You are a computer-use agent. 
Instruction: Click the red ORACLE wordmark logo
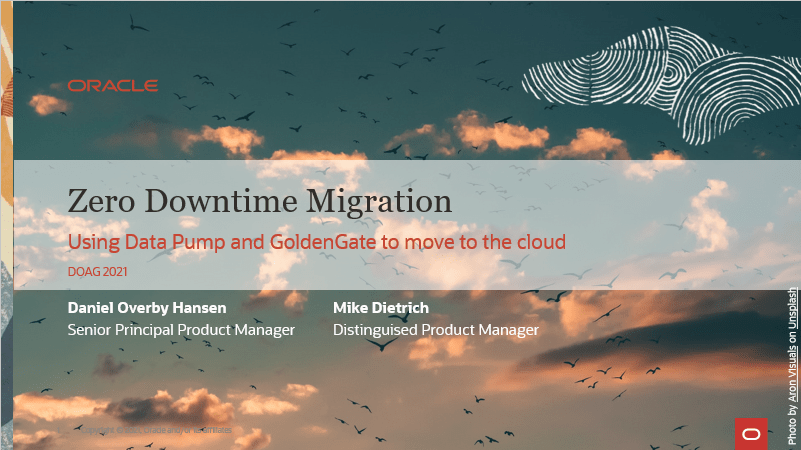click(112, 86)
